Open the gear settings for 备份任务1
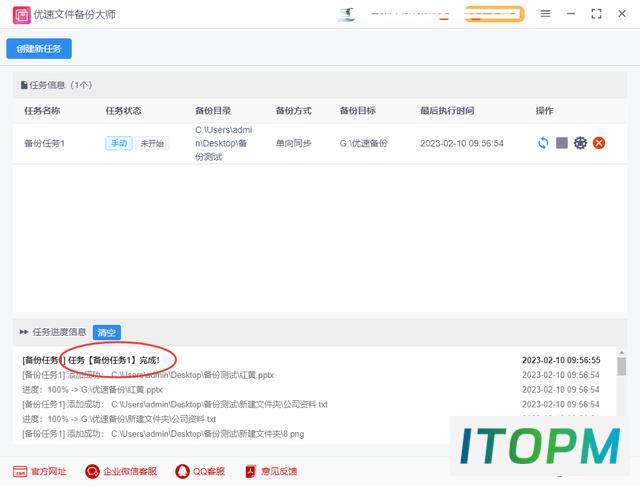640x486 pixels. tap(580, 143)
